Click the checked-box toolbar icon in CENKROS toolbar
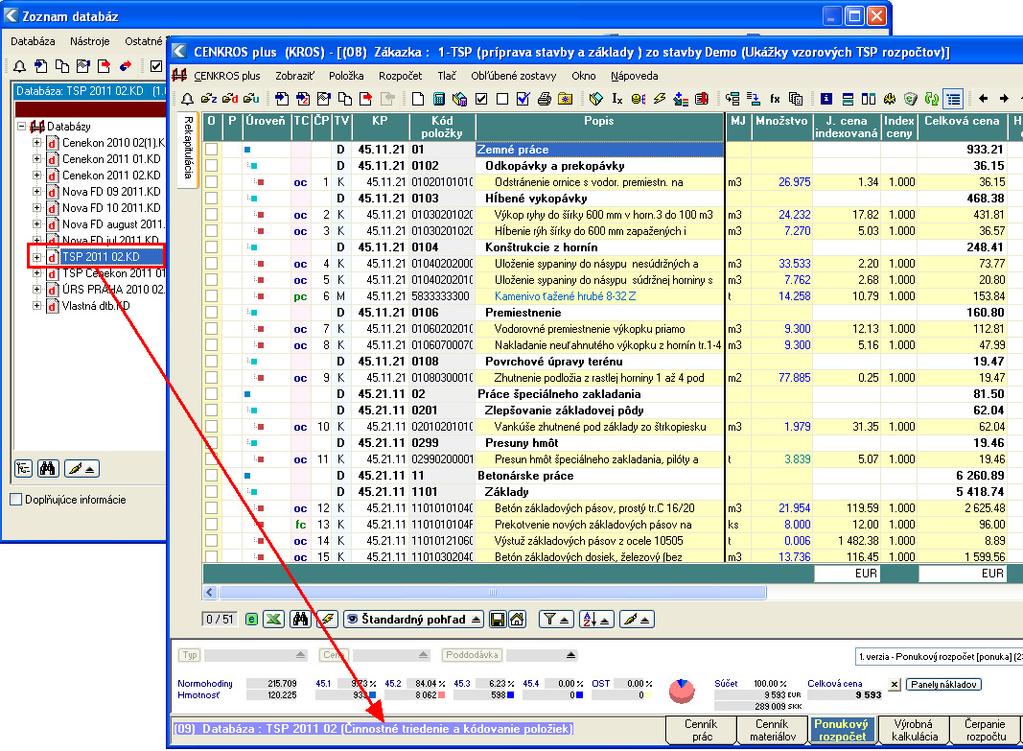Screen dimensions: 1023x751 coord(481,99)
